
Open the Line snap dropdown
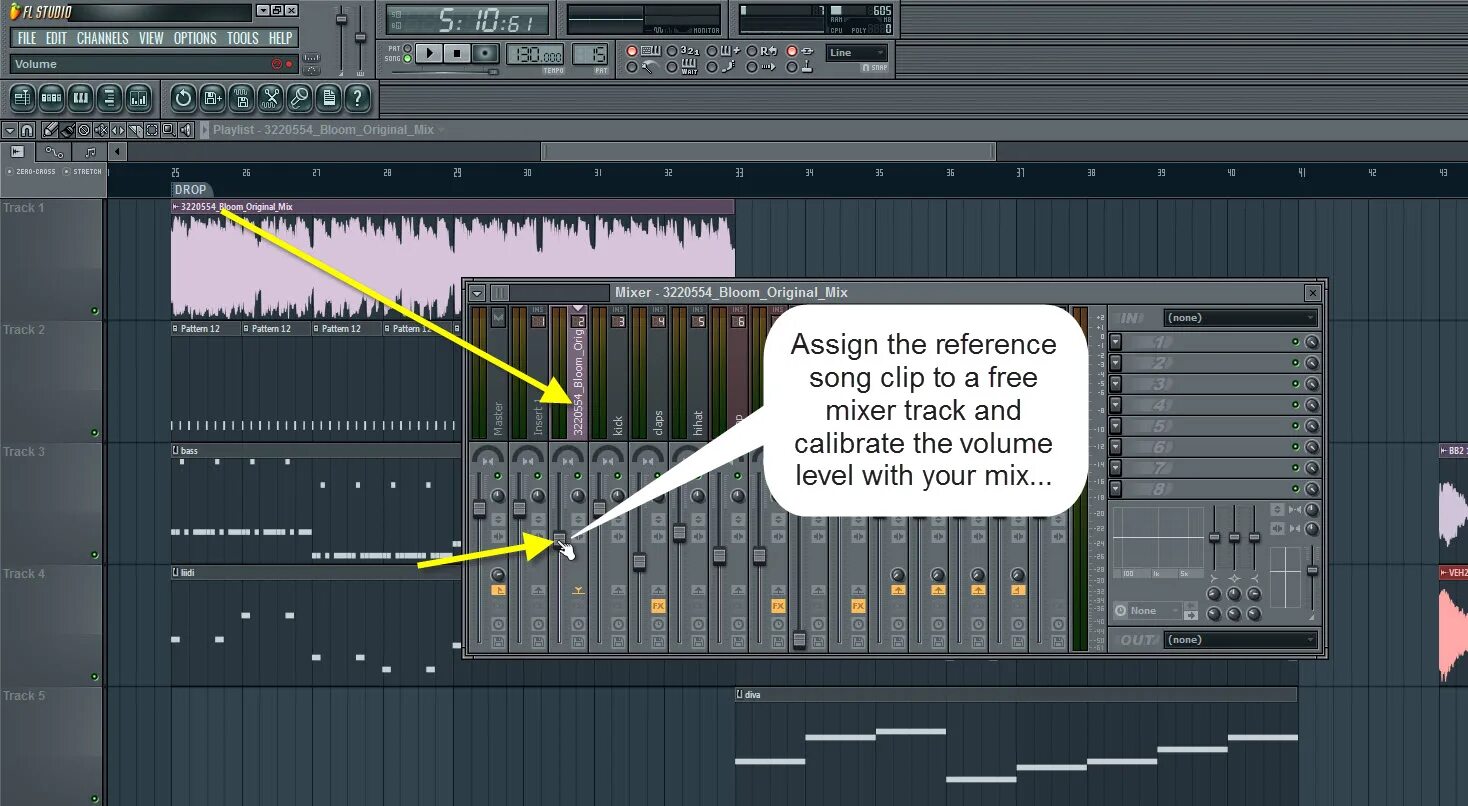pos(856,53)
